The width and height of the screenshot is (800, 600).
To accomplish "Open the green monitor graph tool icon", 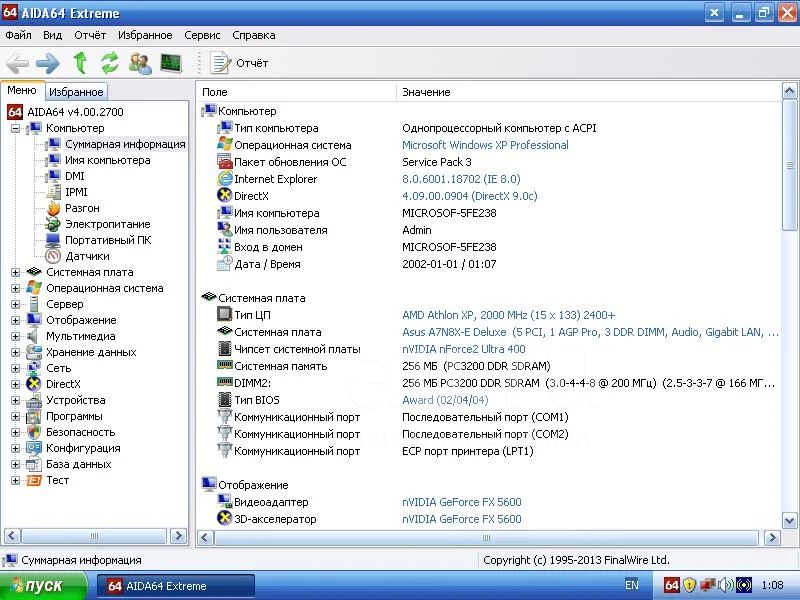I will 171,63.
